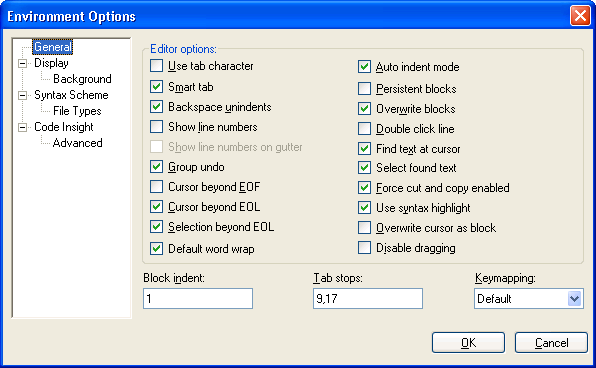
Task: Toggle Group undo checkbox
Action: pyautogui.click(x=156, y=167)
